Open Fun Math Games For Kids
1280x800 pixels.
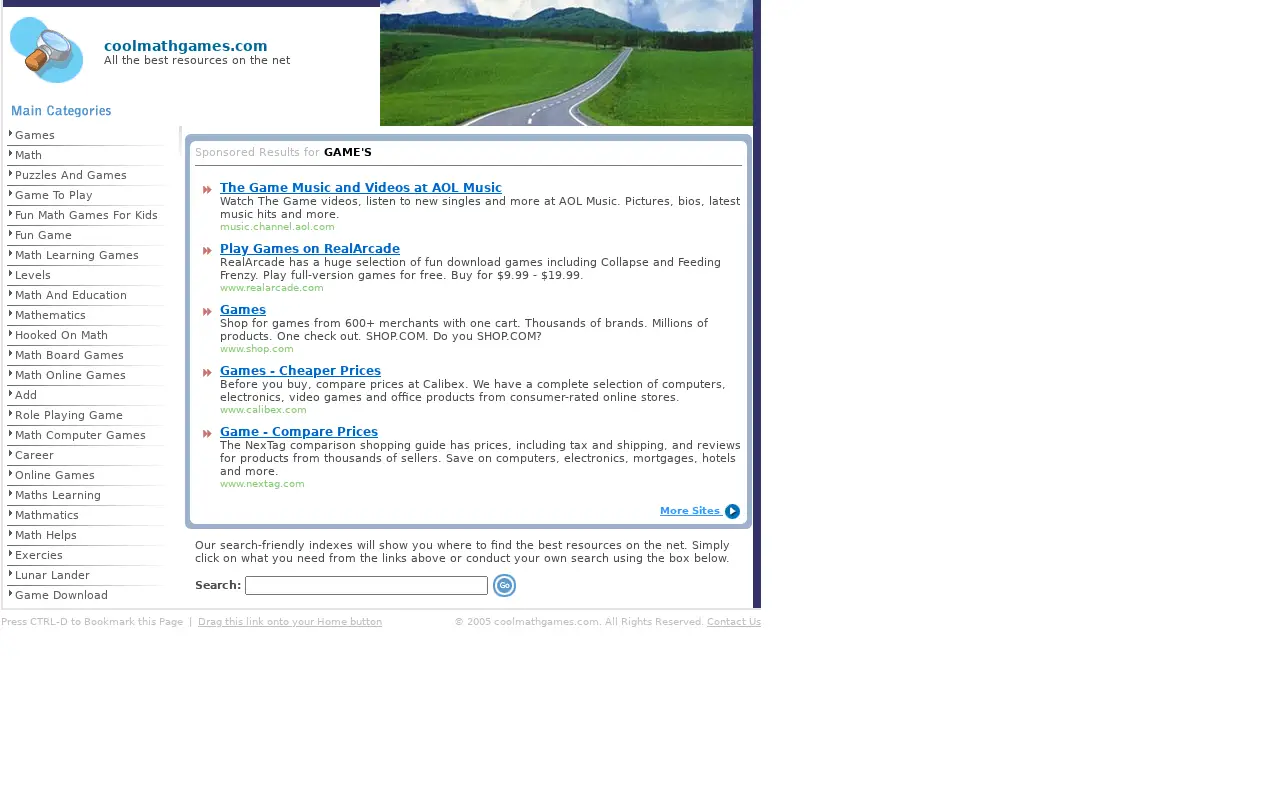click(86, 216)
